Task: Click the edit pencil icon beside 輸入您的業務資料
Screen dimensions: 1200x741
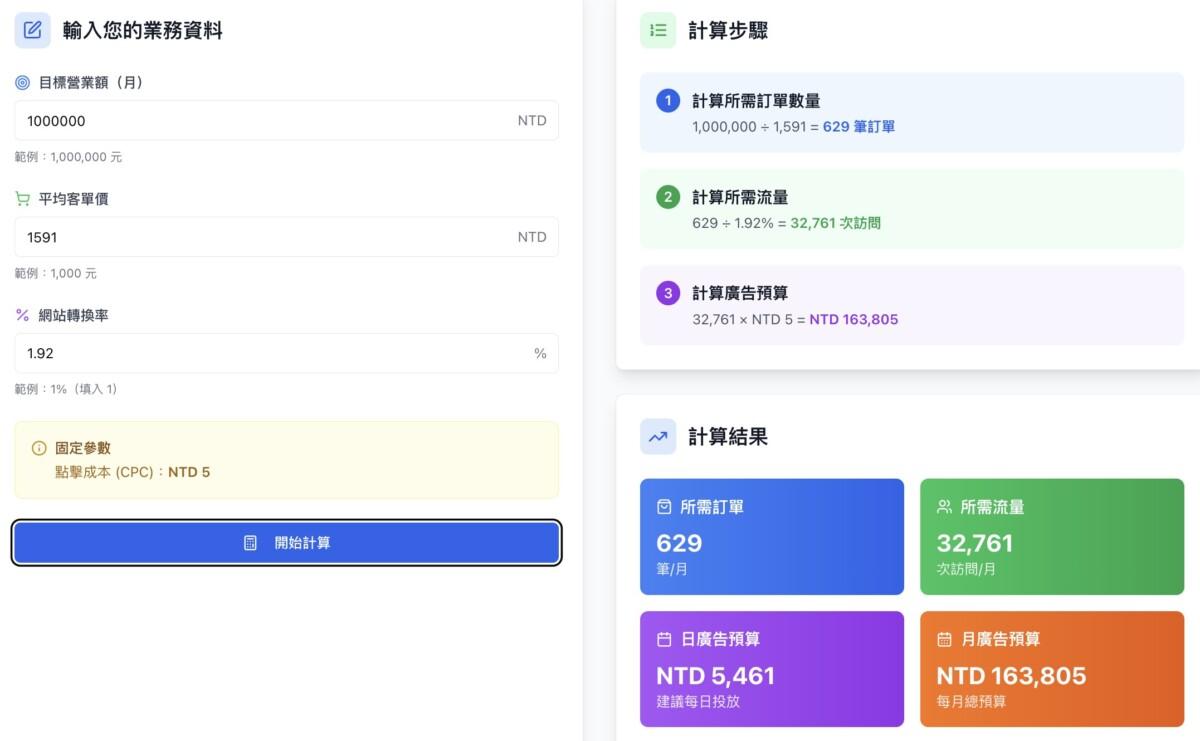Action: 32,30
